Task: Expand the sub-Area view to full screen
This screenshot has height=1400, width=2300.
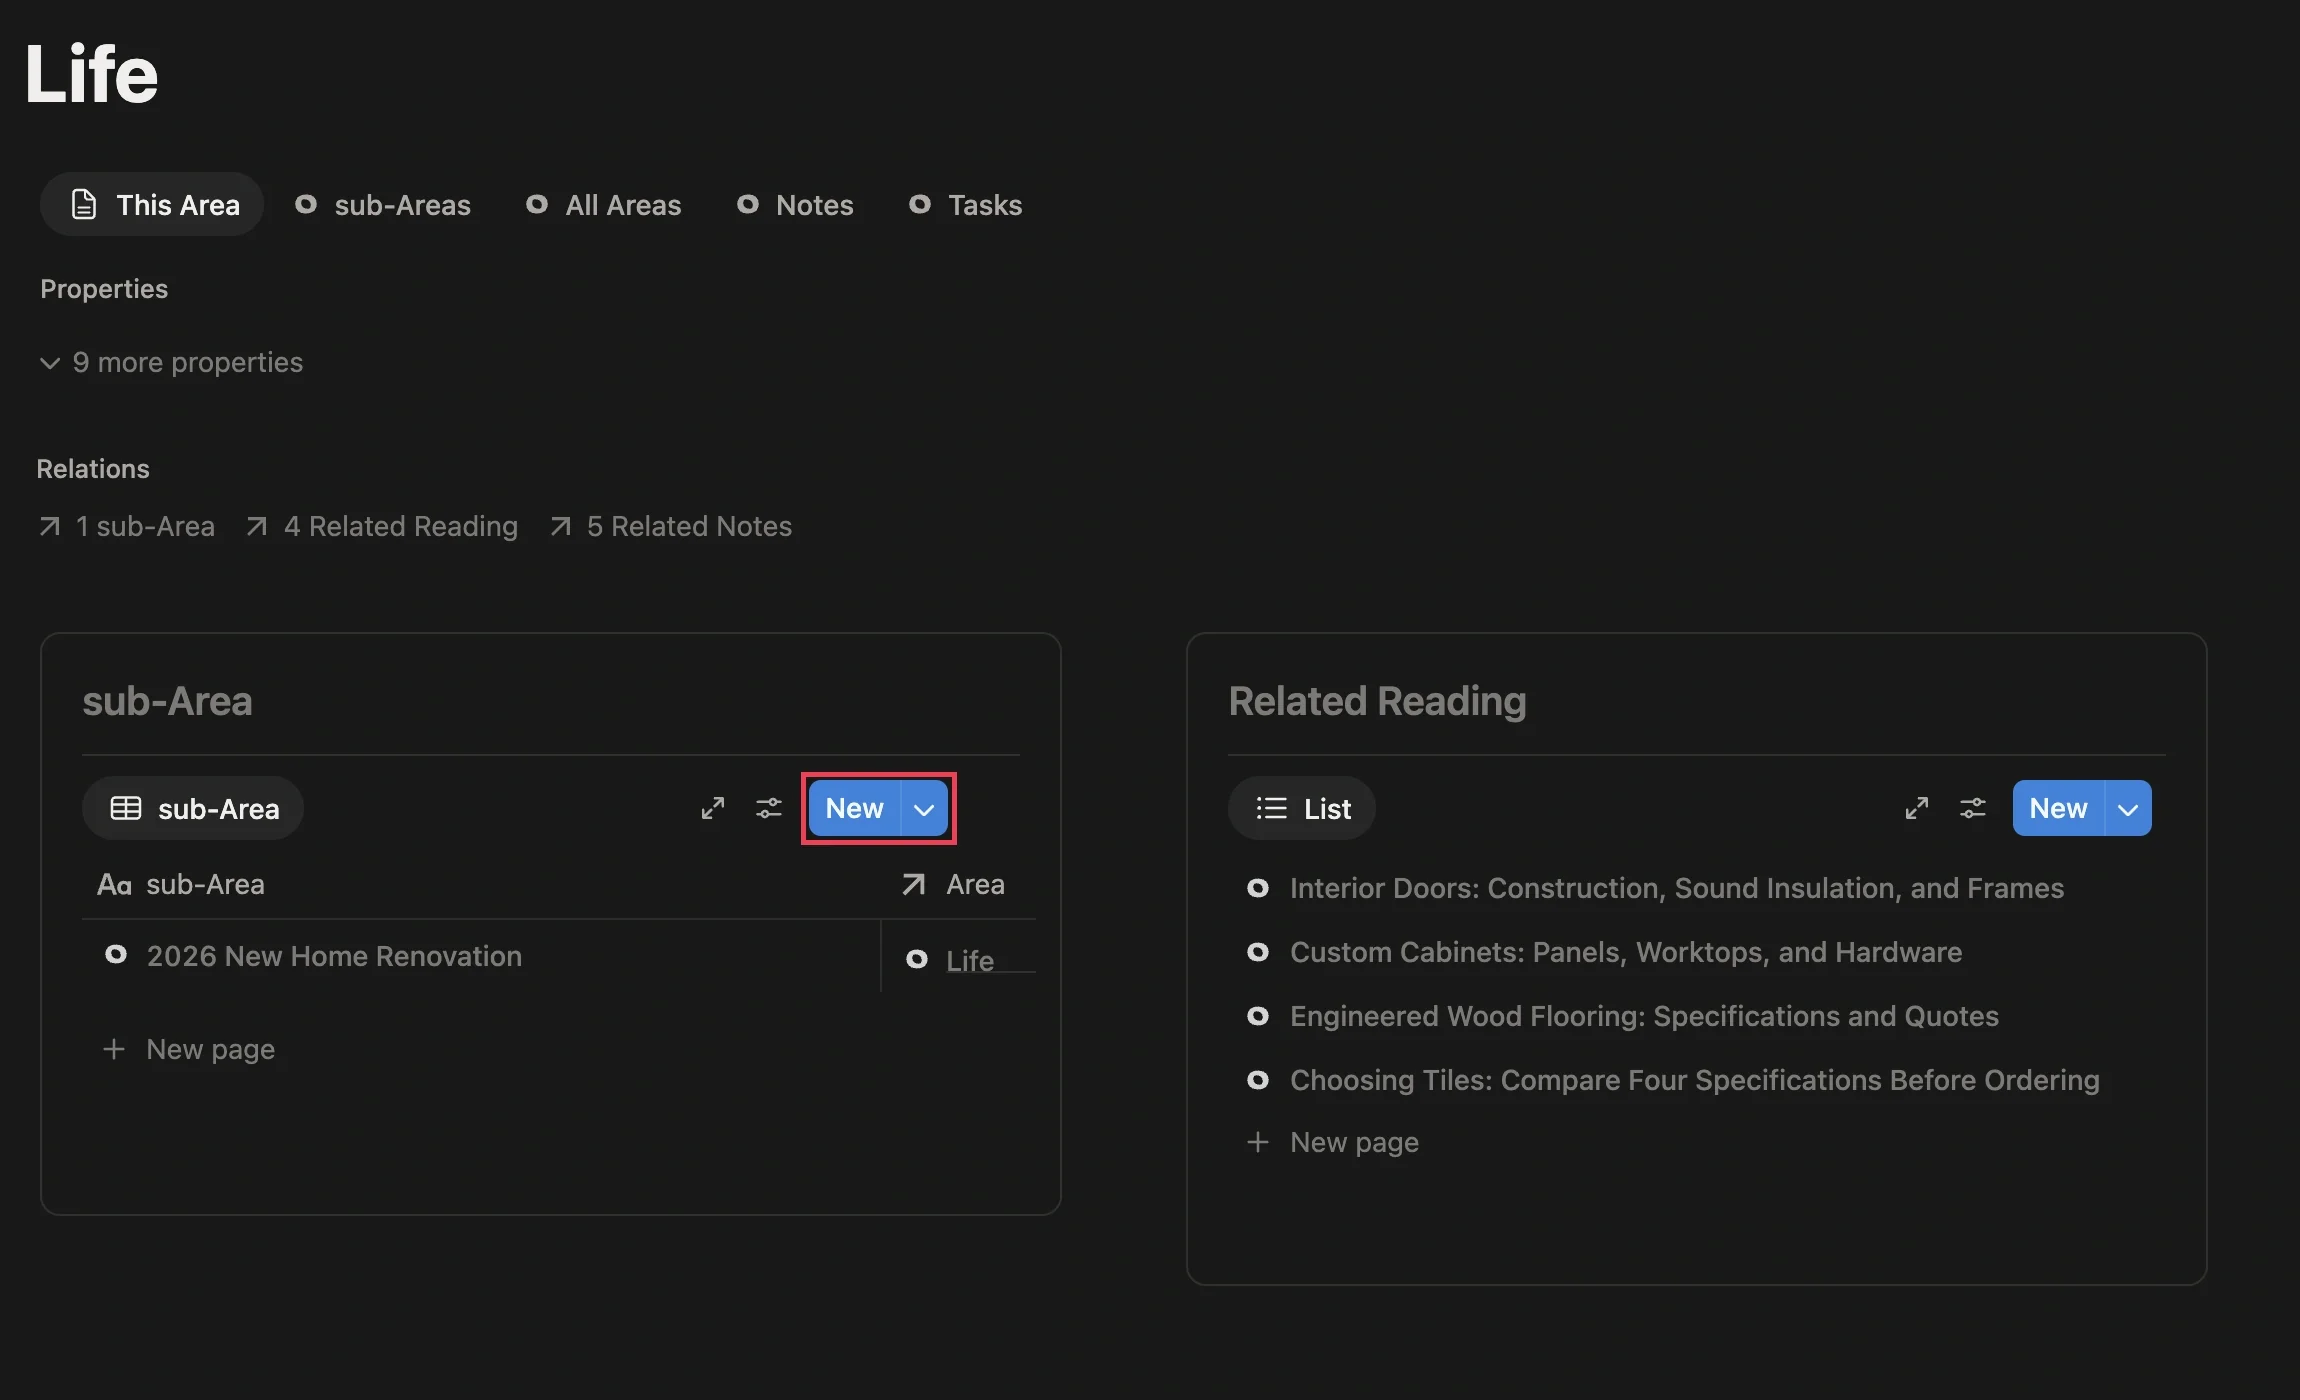Action: tap(713, 808)
